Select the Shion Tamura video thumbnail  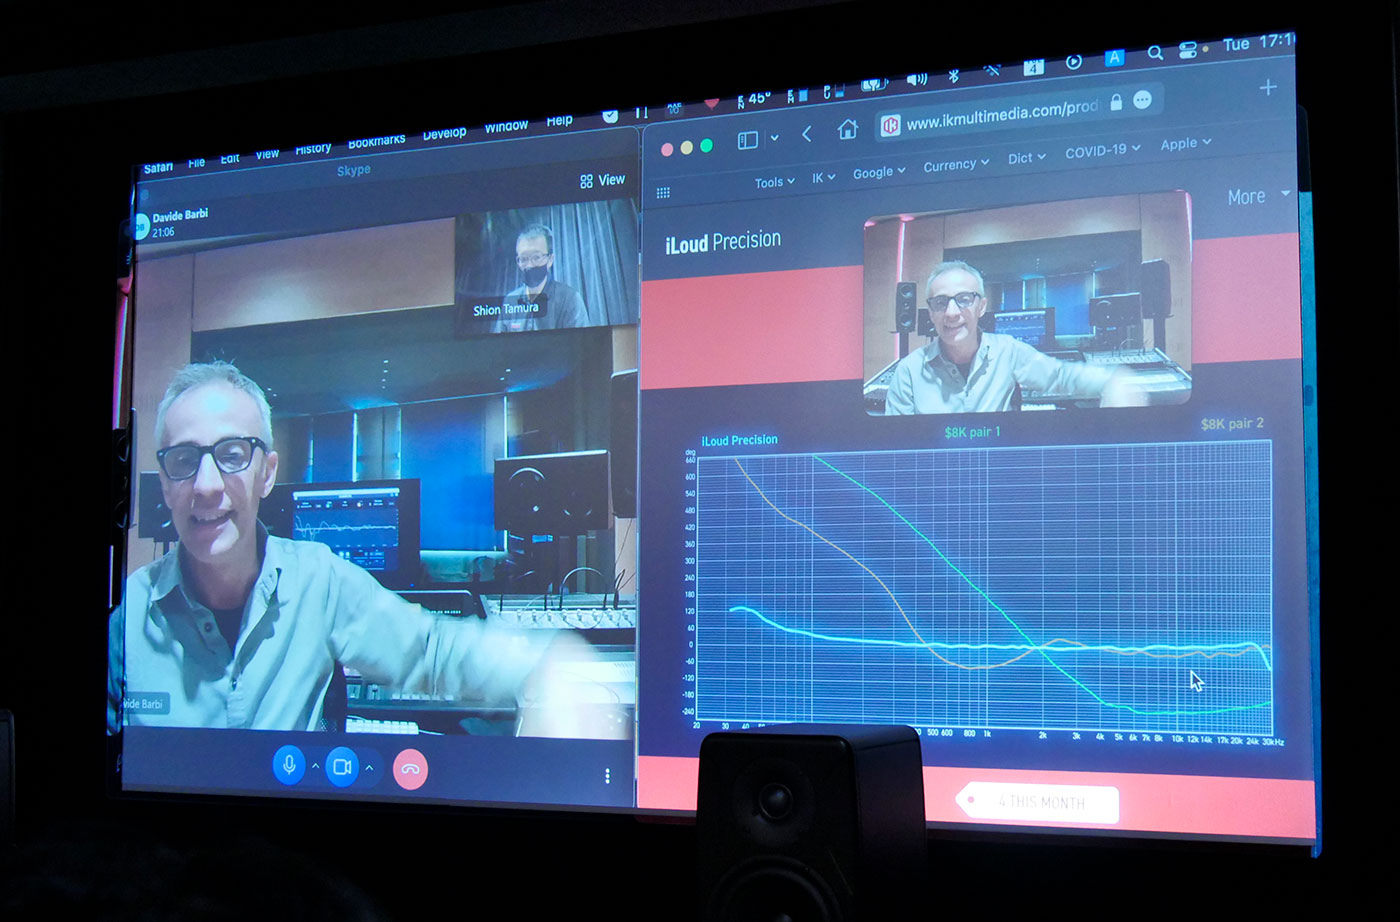[546, 268]
